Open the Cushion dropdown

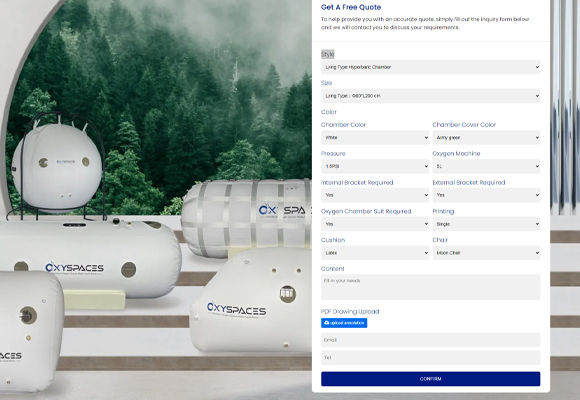[x=375, y=253]
